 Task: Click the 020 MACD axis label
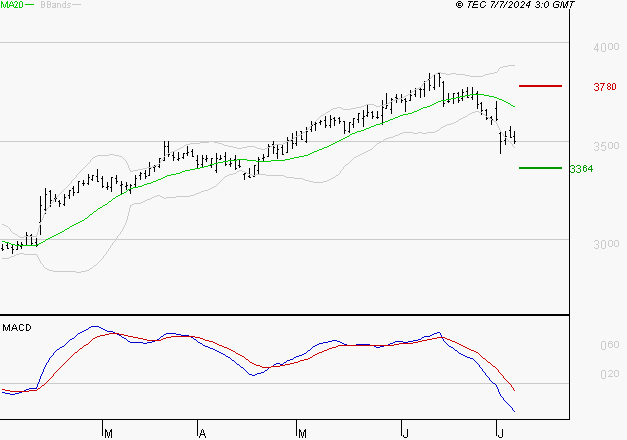[609, 374]
